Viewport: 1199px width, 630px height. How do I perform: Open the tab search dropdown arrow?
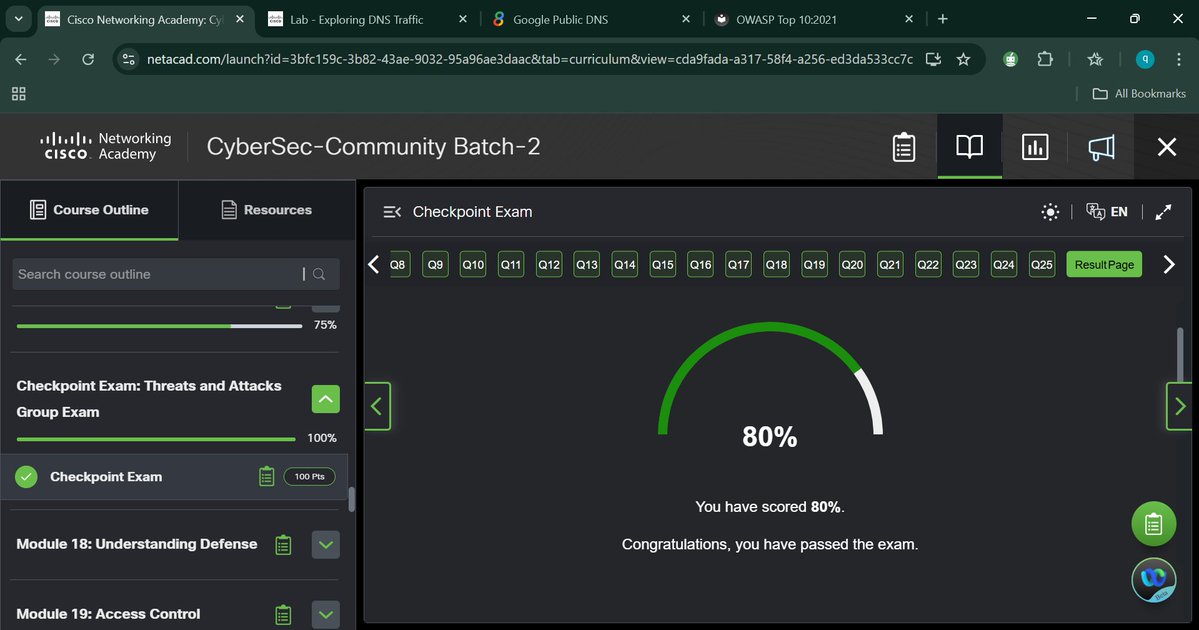point(18,19)
